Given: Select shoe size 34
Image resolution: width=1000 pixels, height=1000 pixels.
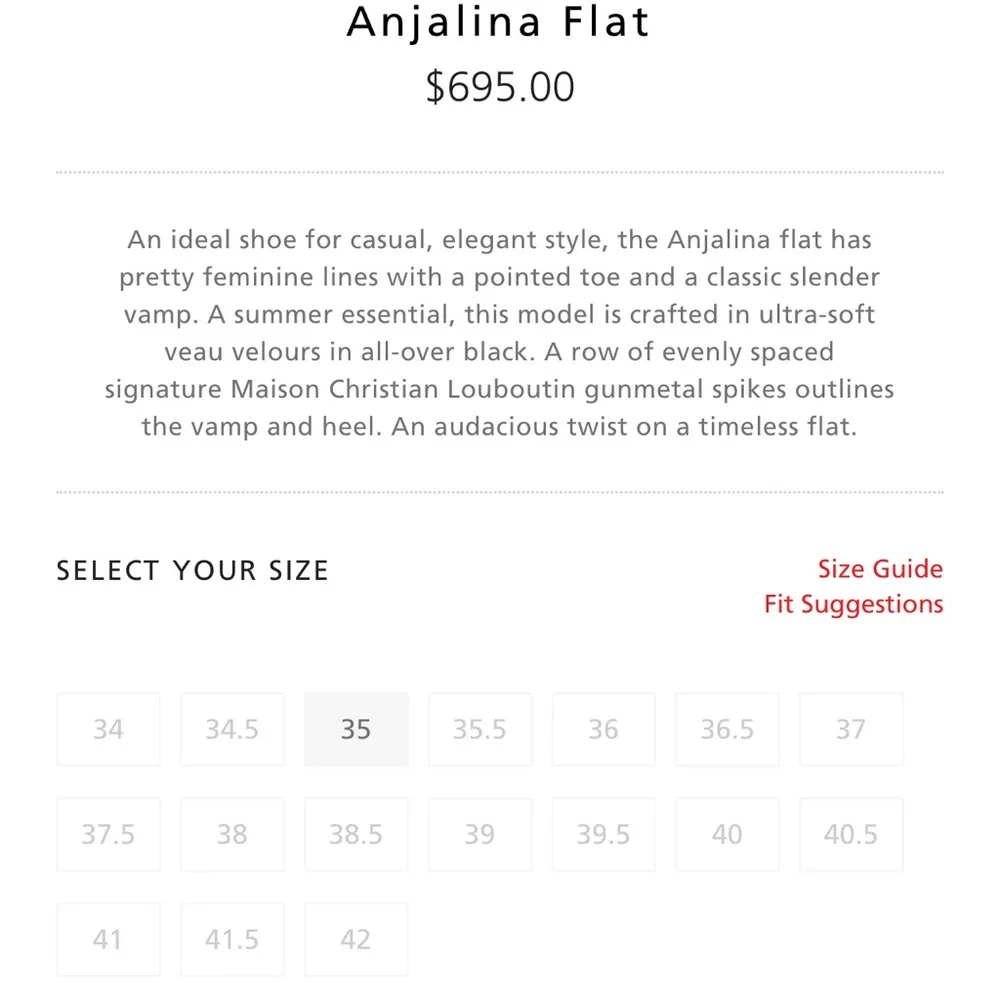Looking at the screenshot, I should click(108, 730).
